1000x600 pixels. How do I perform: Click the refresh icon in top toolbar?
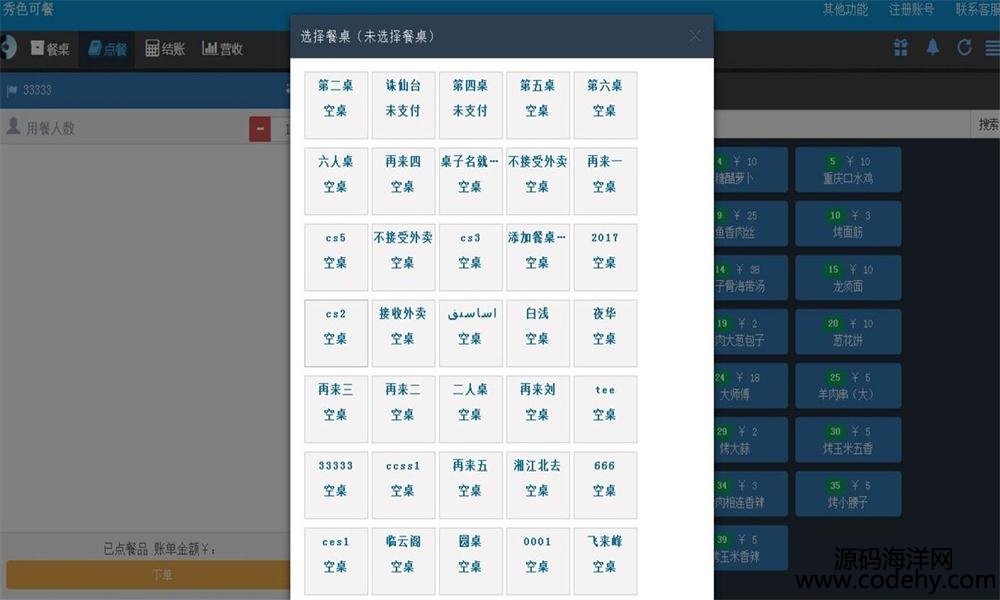pos(964,47)
